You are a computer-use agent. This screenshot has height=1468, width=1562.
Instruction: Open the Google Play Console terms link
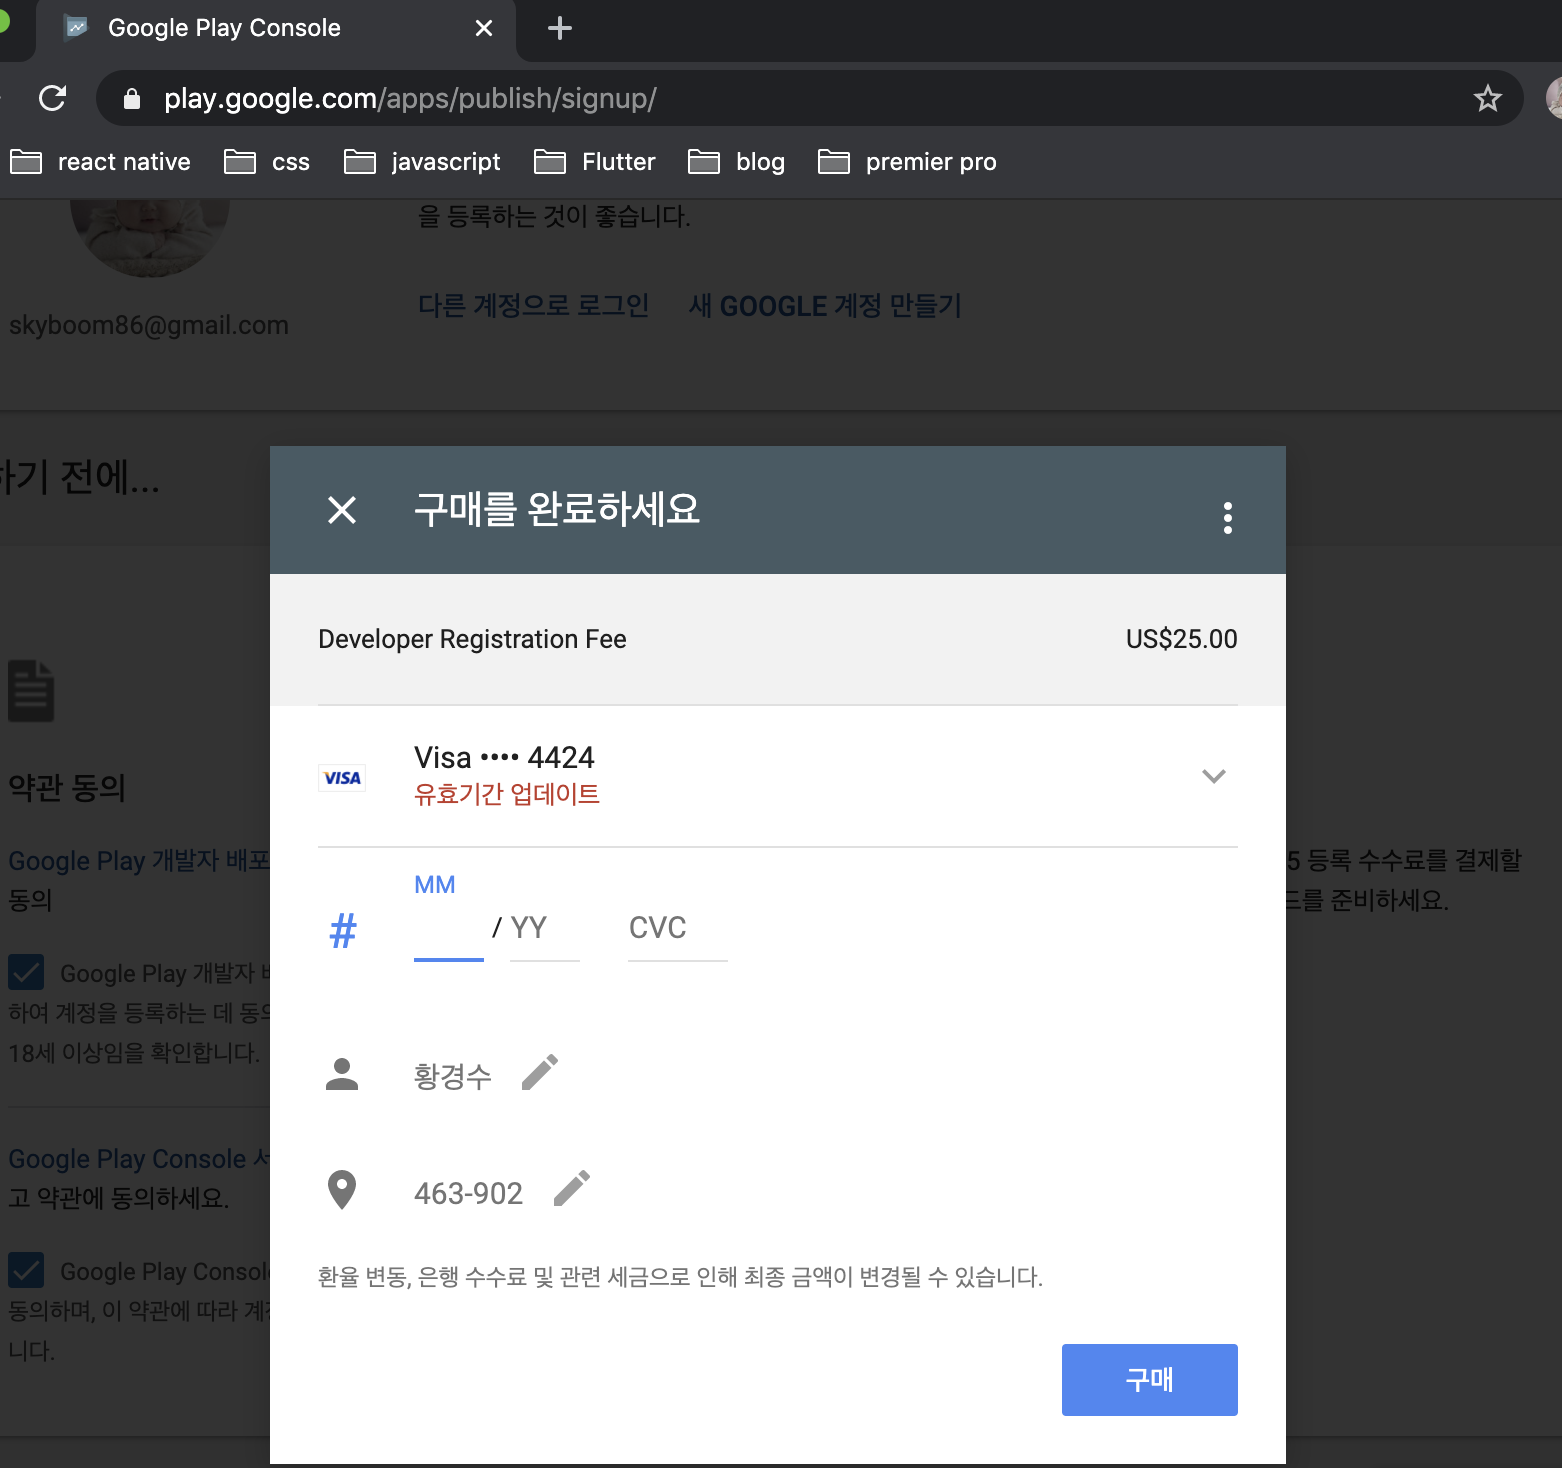tap(139, 1159)
